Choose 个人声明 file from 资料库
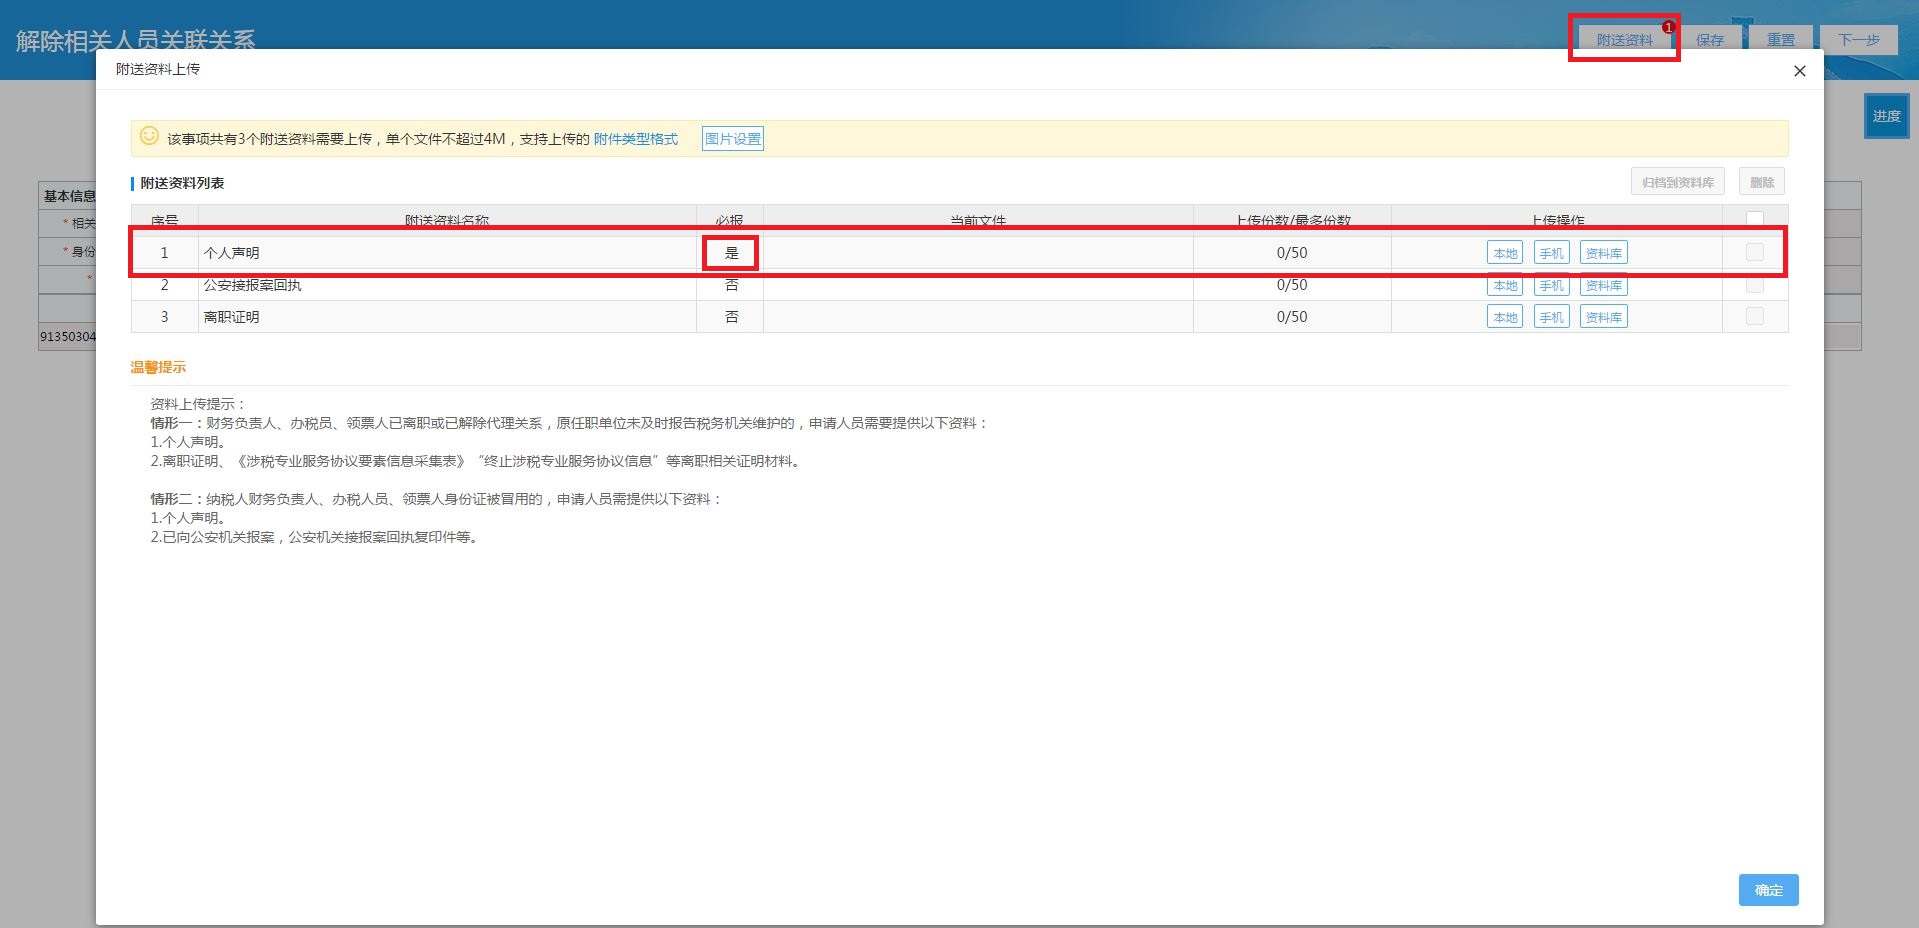 coord(1603,253)
